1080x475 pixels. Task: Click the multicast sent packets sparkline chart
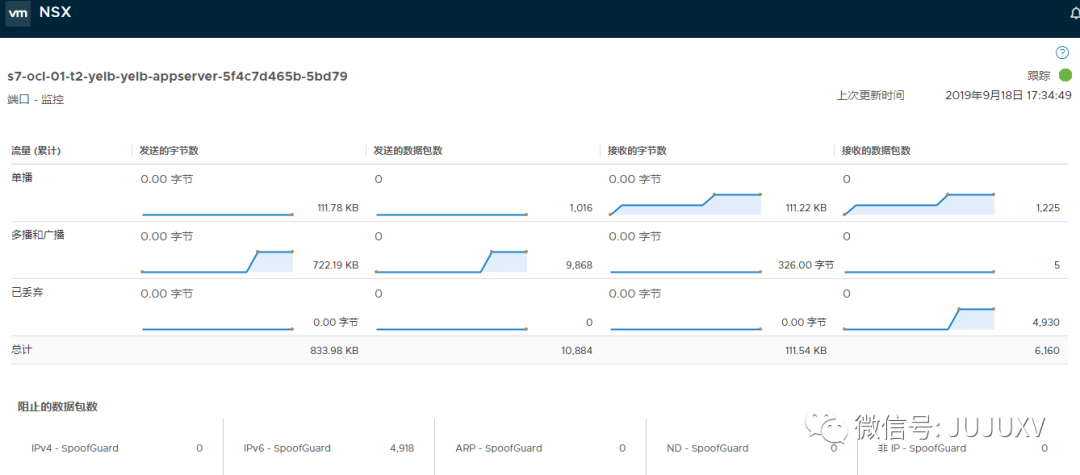(451, 262)
